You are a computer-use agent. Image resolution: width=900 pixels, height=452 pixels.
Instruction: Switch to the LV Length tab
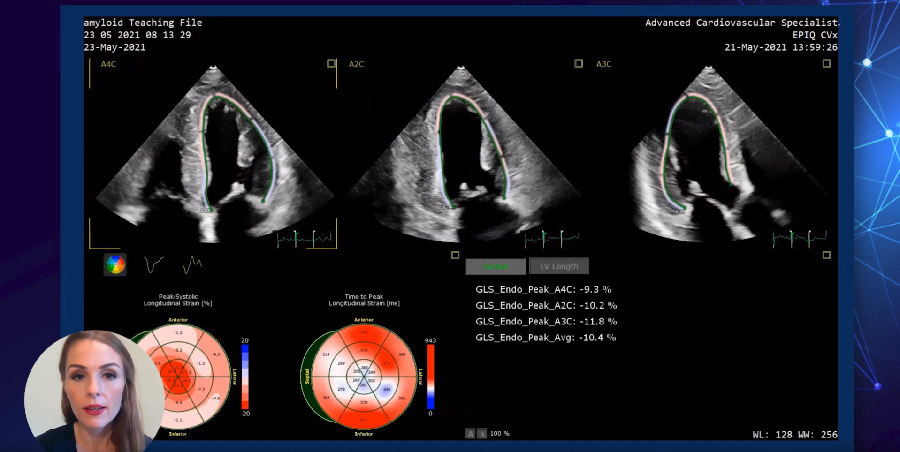[559, 266]
